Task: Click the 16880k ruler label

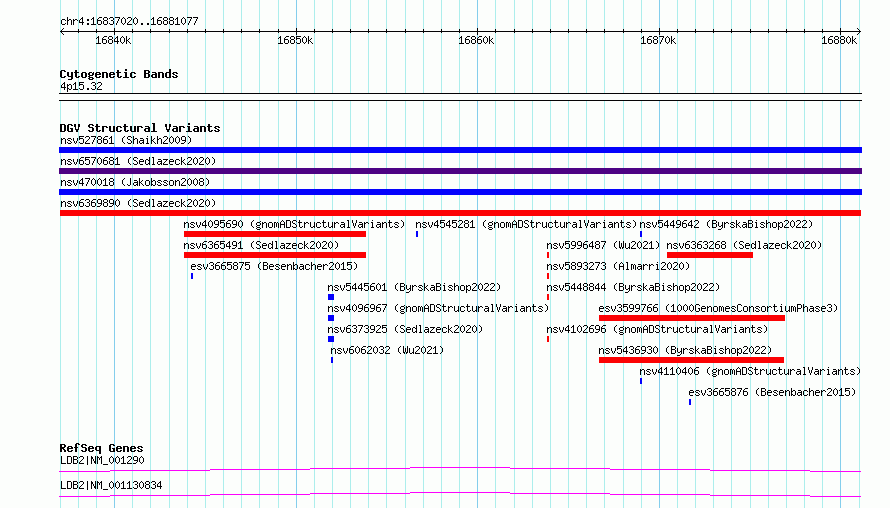Action: point(839,40)
